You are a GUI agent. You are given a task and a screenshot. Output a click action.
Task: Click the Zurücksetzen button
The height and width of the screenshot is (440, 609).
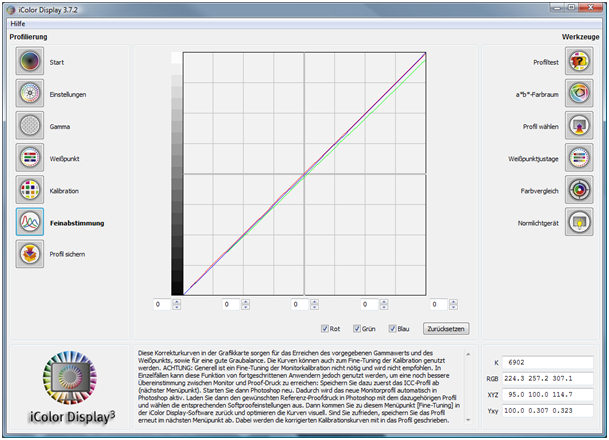445,327
